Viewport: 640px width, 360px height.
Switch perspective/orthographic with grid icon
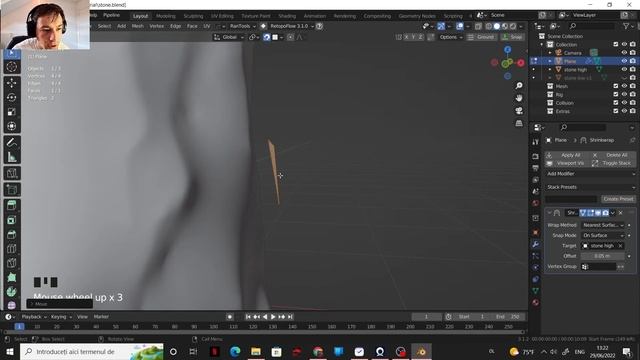pos(519,123)
